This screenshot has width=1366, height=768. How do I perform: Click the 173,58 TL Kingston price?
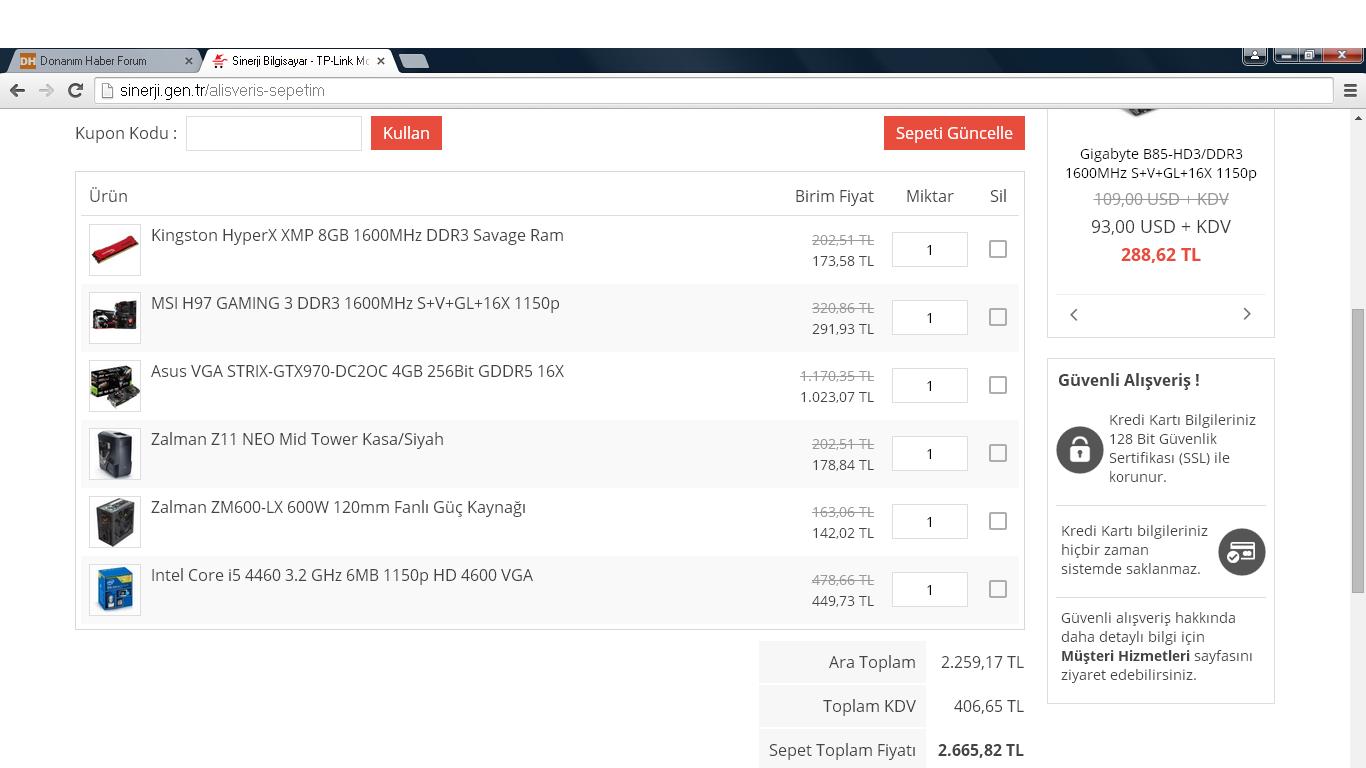(x=843, y=261)
